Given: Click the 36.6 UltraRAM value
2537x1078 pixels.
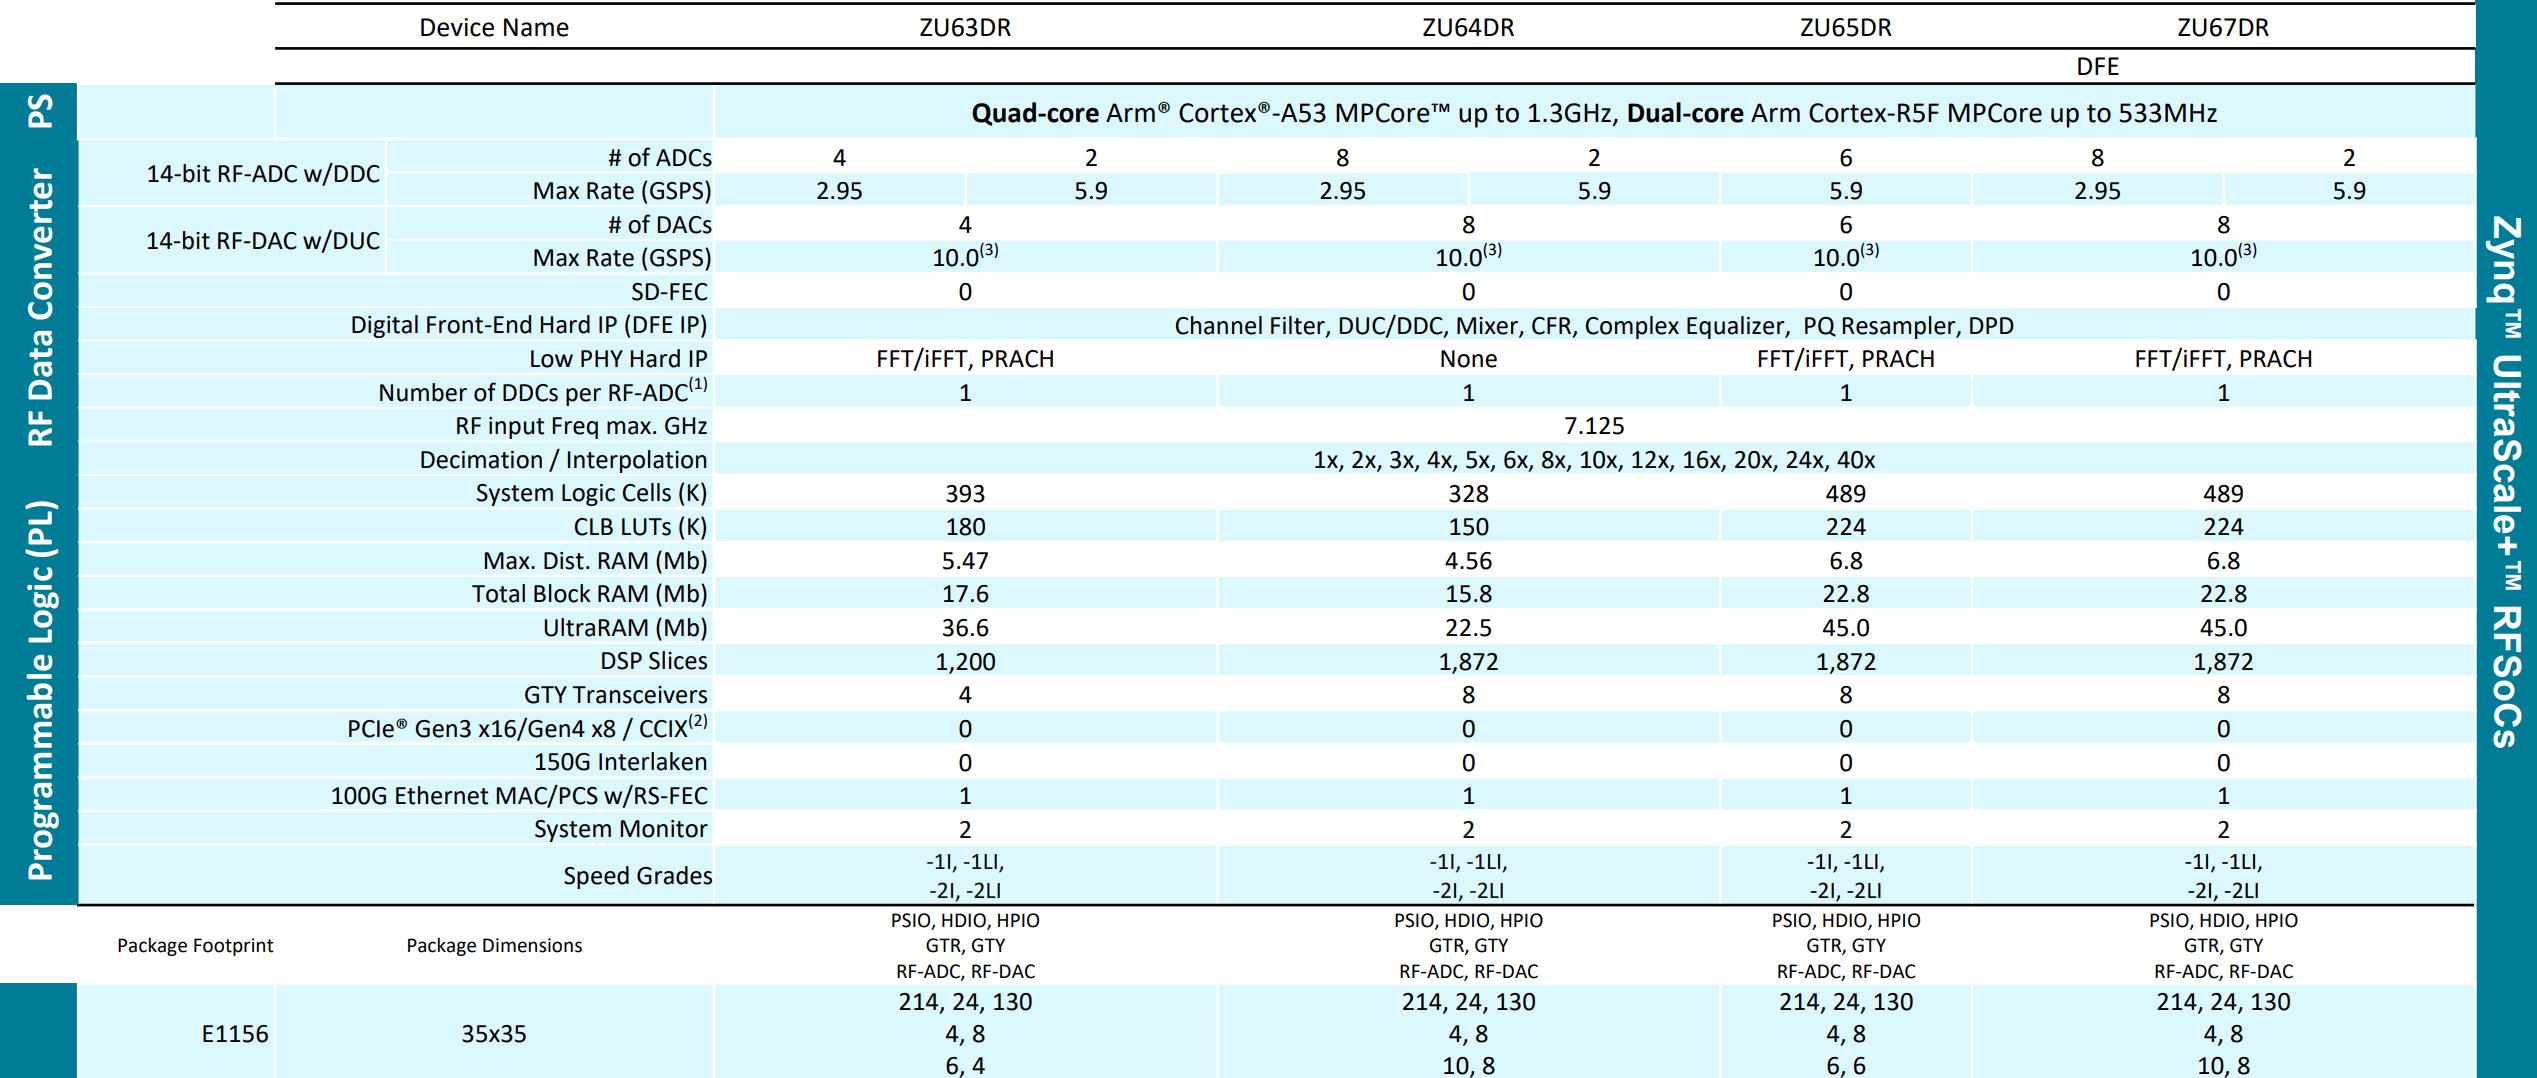Looking at the screenshot, I should 965,628.
